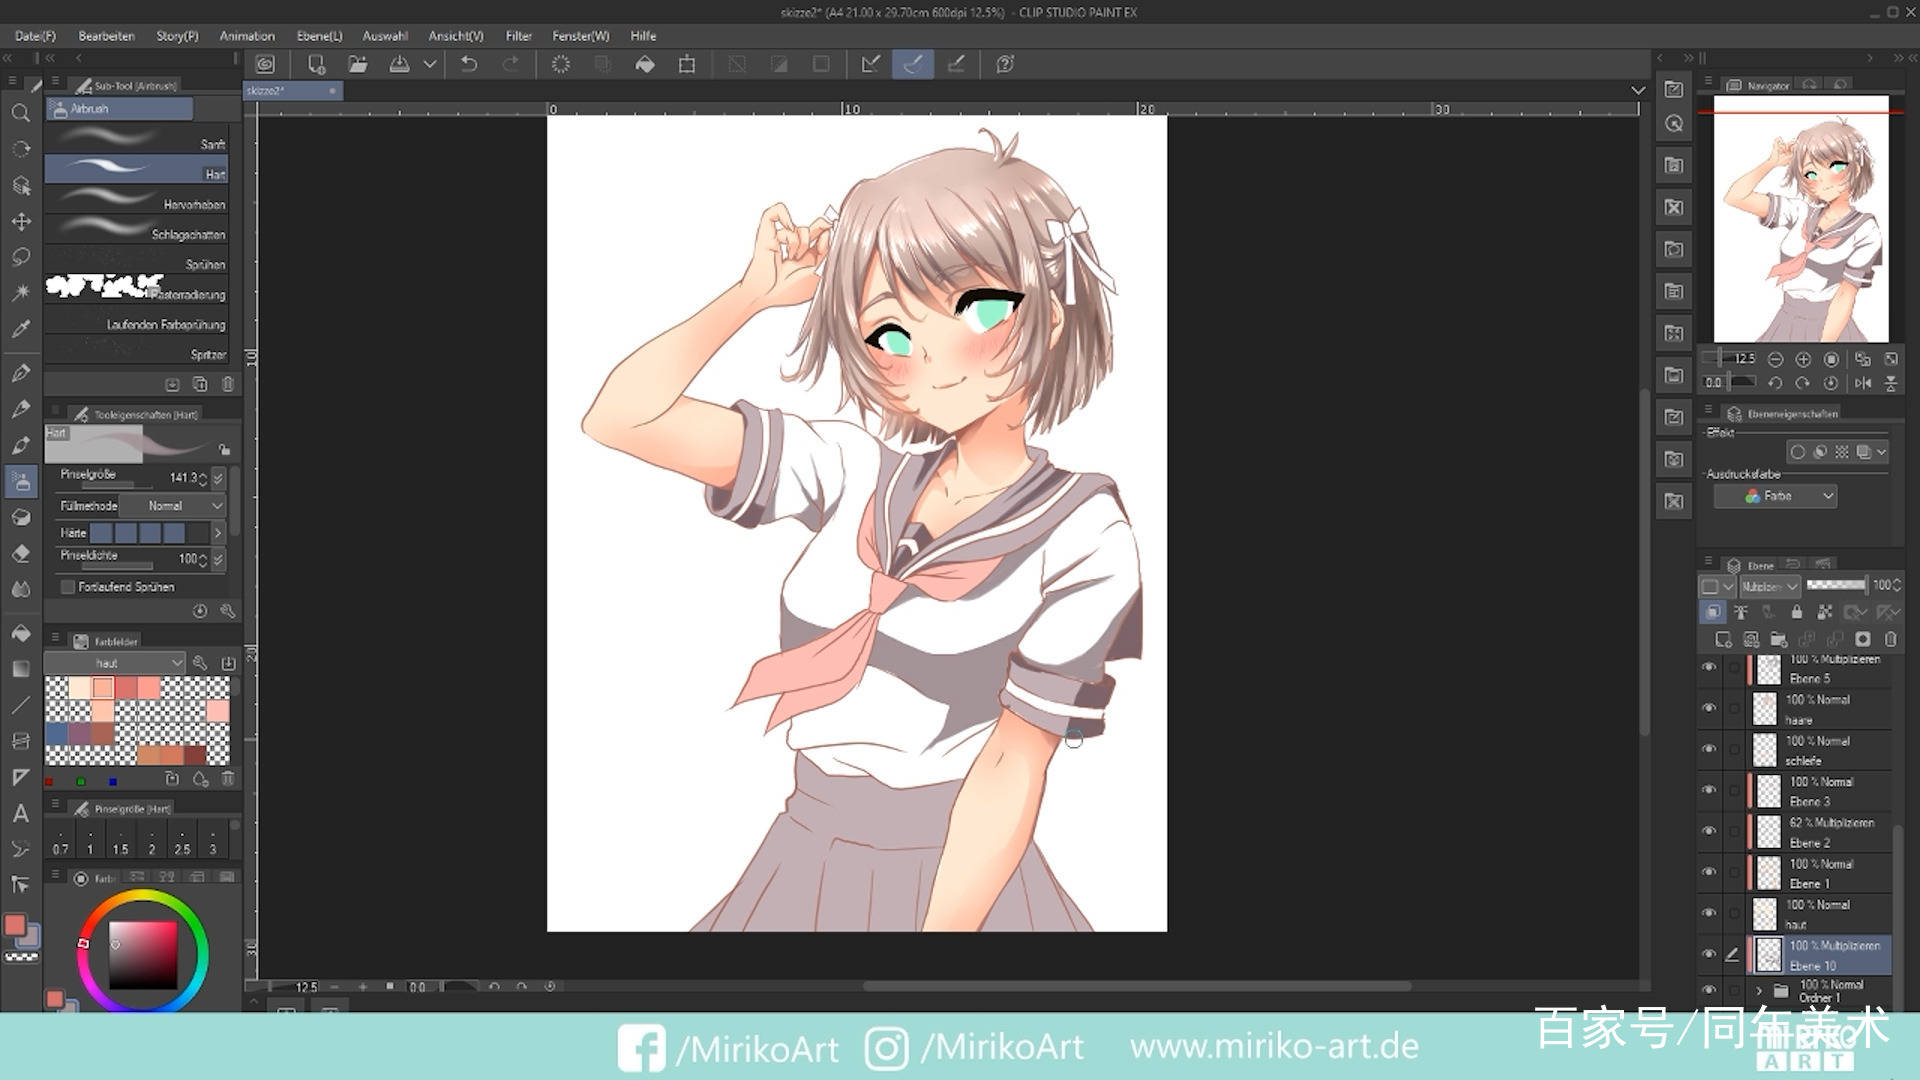The height and width of the screenshot is (1080, 1920).
Task: Open the Datei menu
Action: click(x=35, y=36)
